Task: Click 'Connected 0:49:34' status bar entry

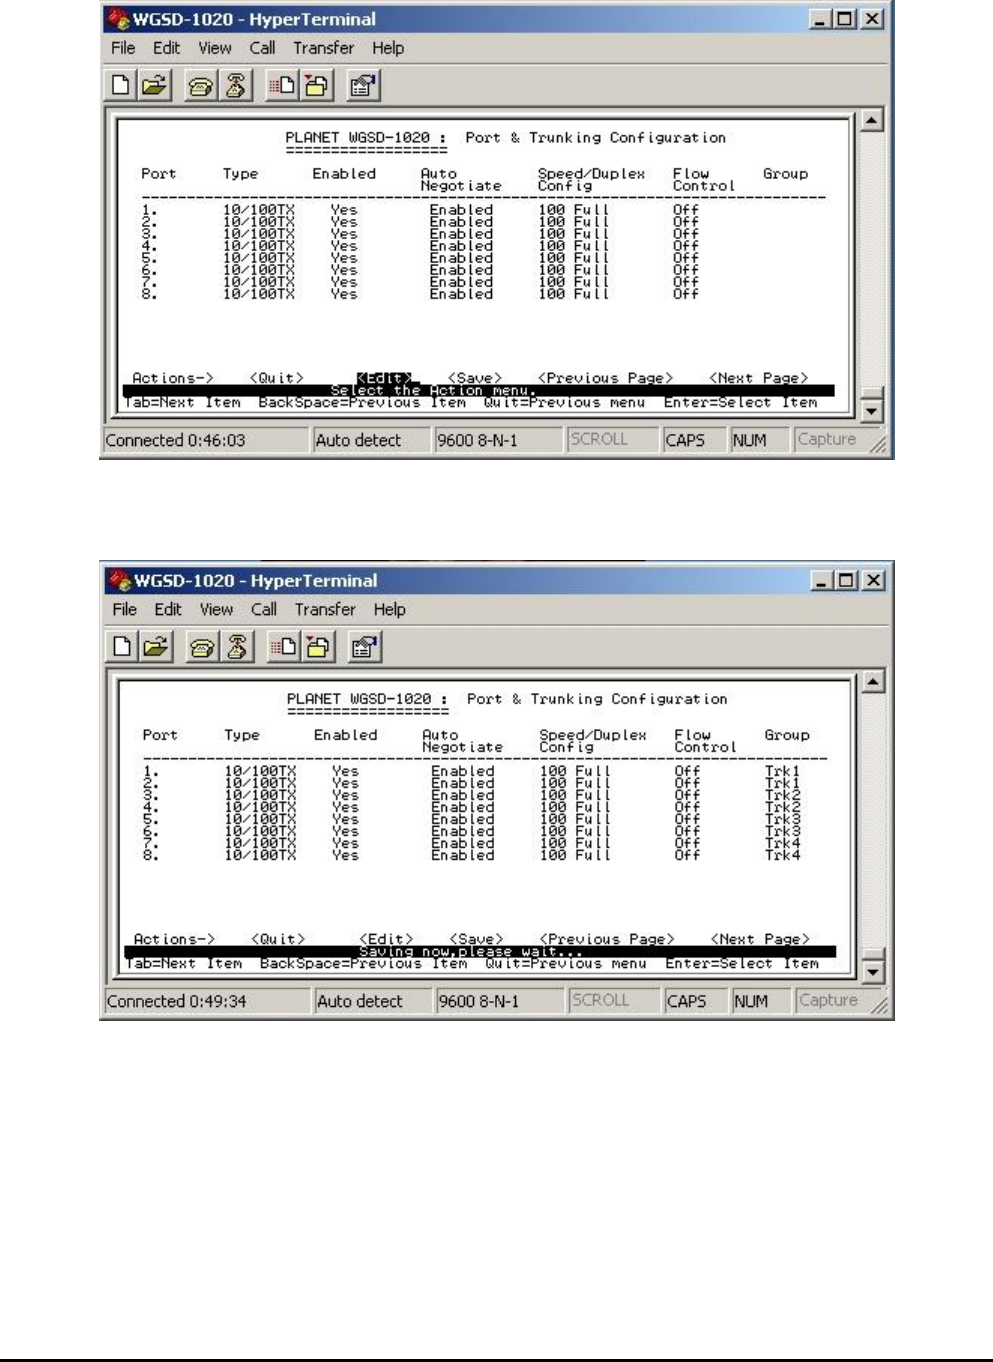Action: [206, 1001]
